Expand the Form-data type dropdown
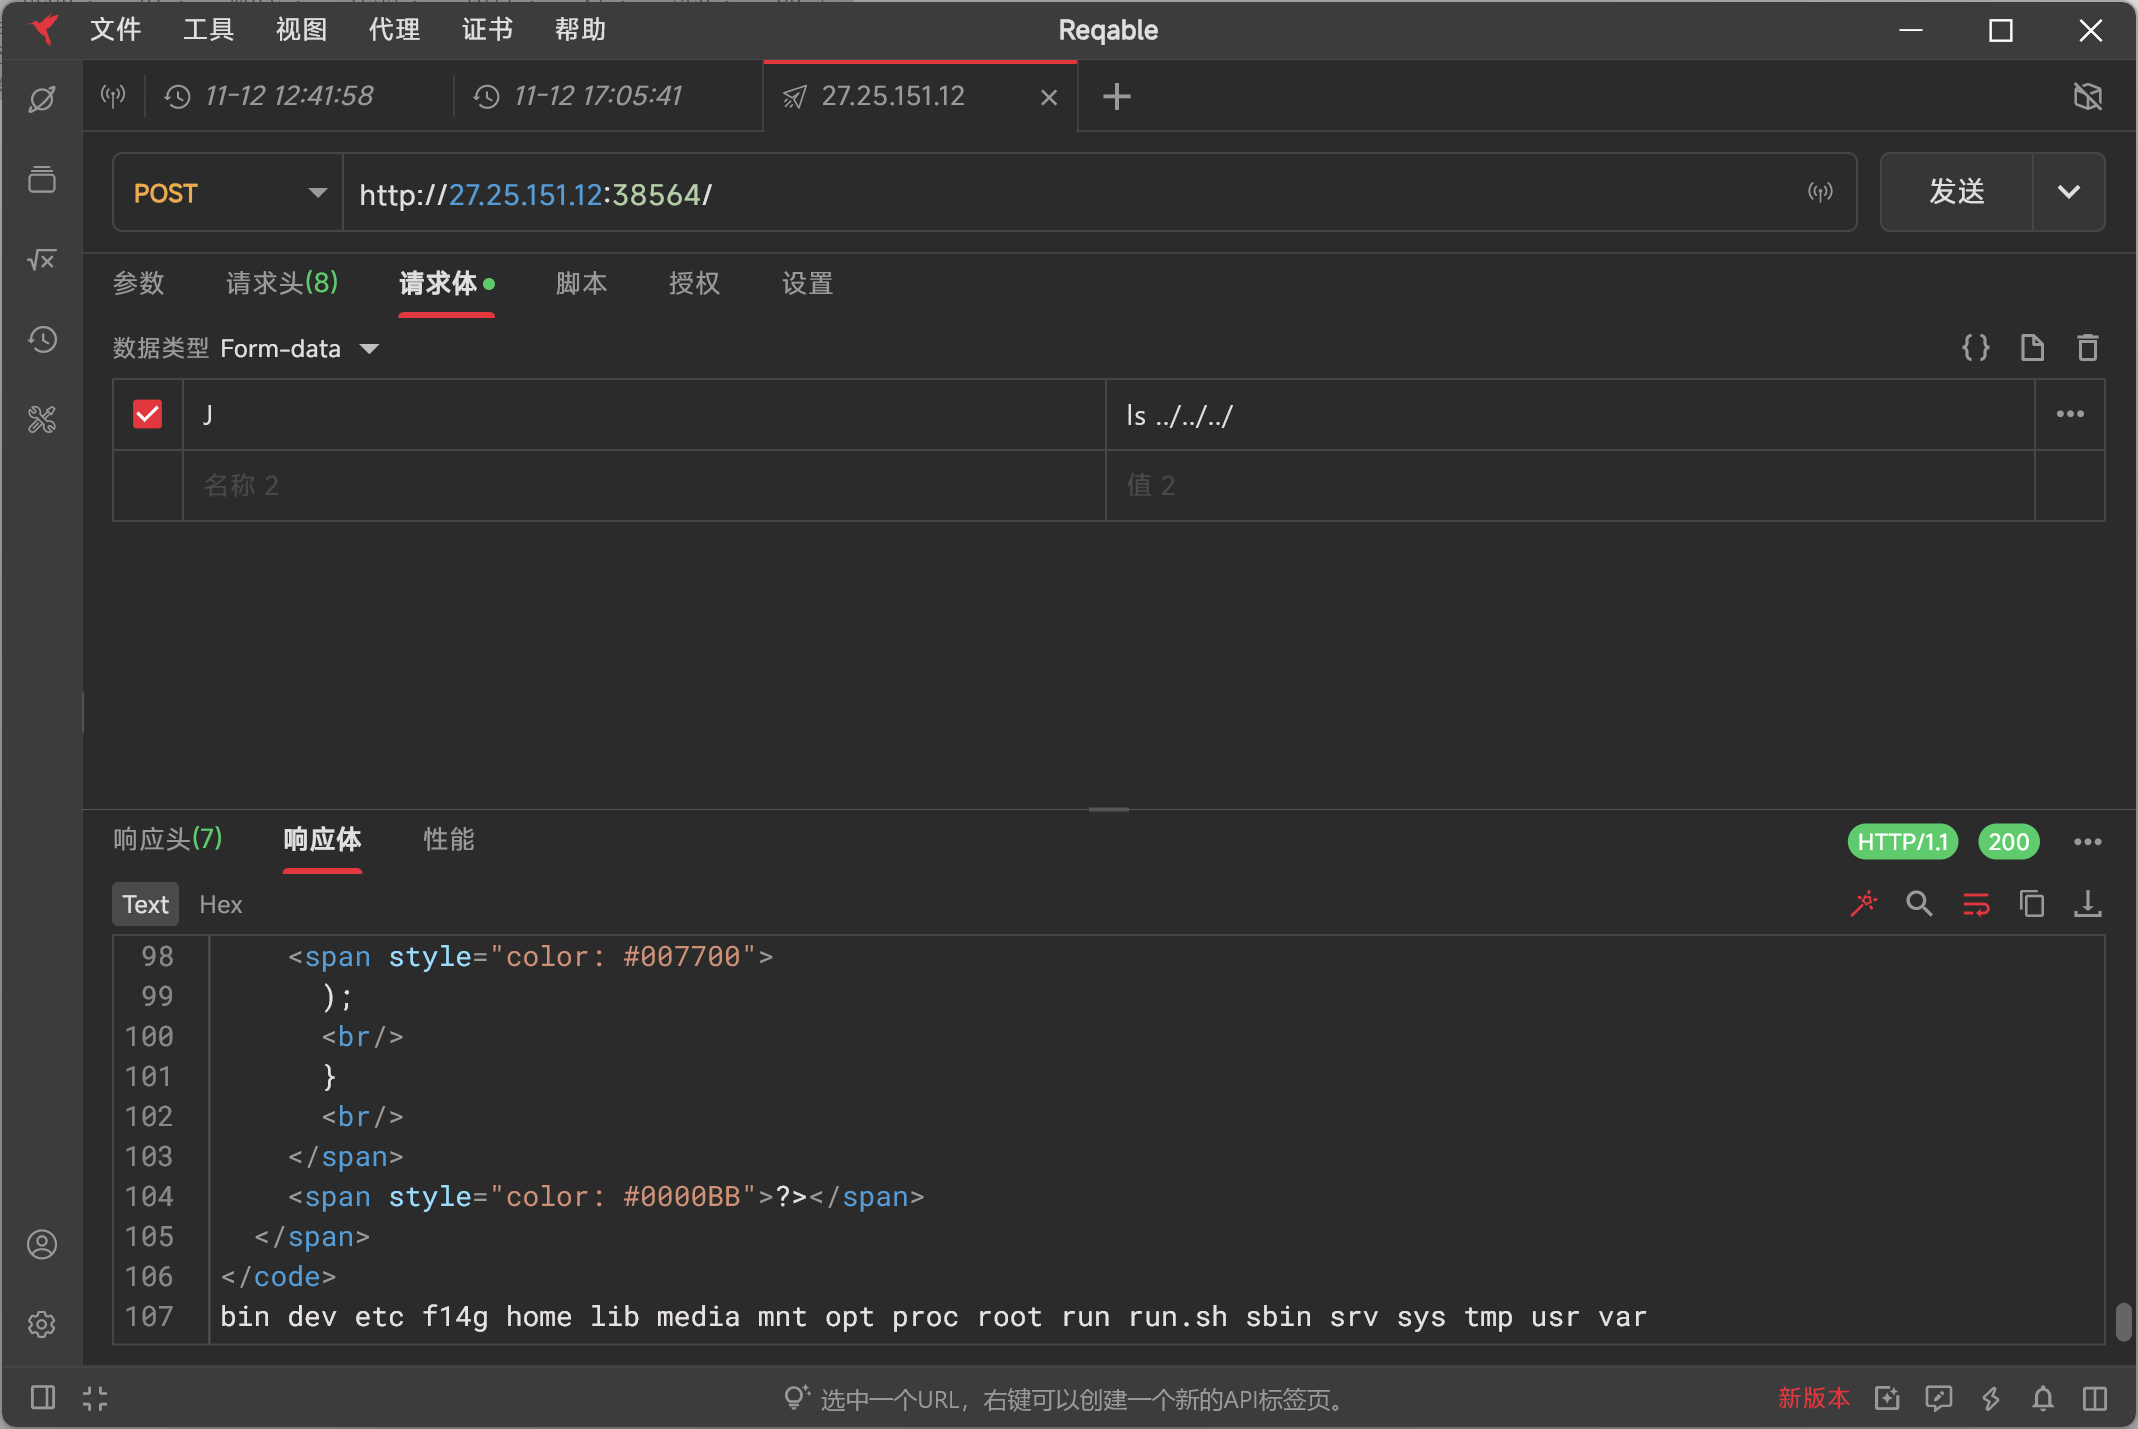This screenshot has height=1429, width=2138. pos(369,349)
